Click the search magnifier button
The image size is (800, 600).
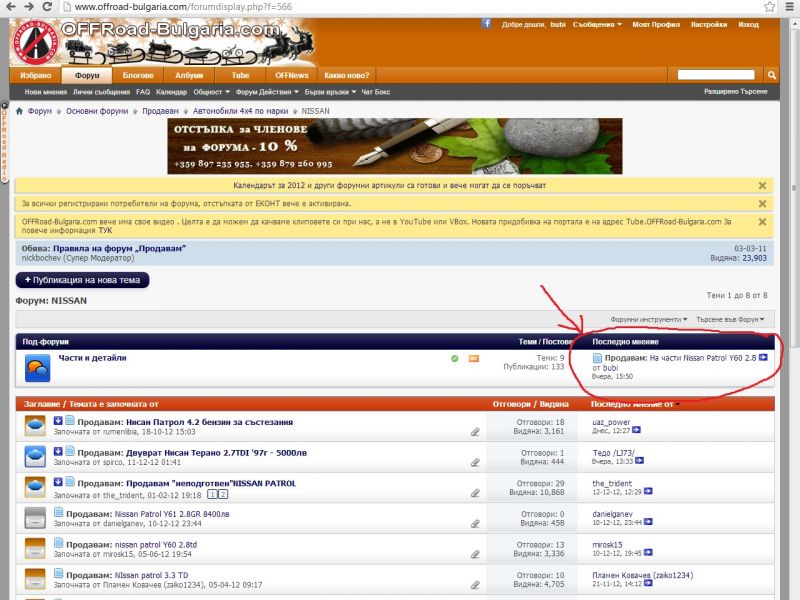[771, 75]
